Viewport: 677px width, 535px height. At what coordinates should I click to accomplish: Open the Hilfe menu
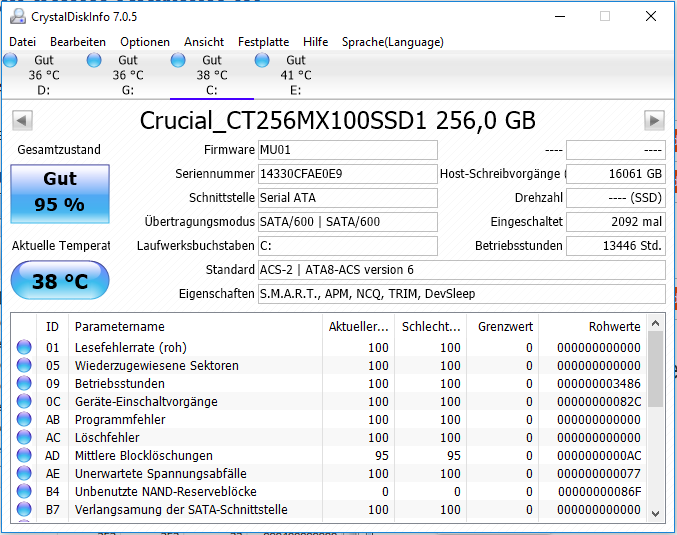315,42
